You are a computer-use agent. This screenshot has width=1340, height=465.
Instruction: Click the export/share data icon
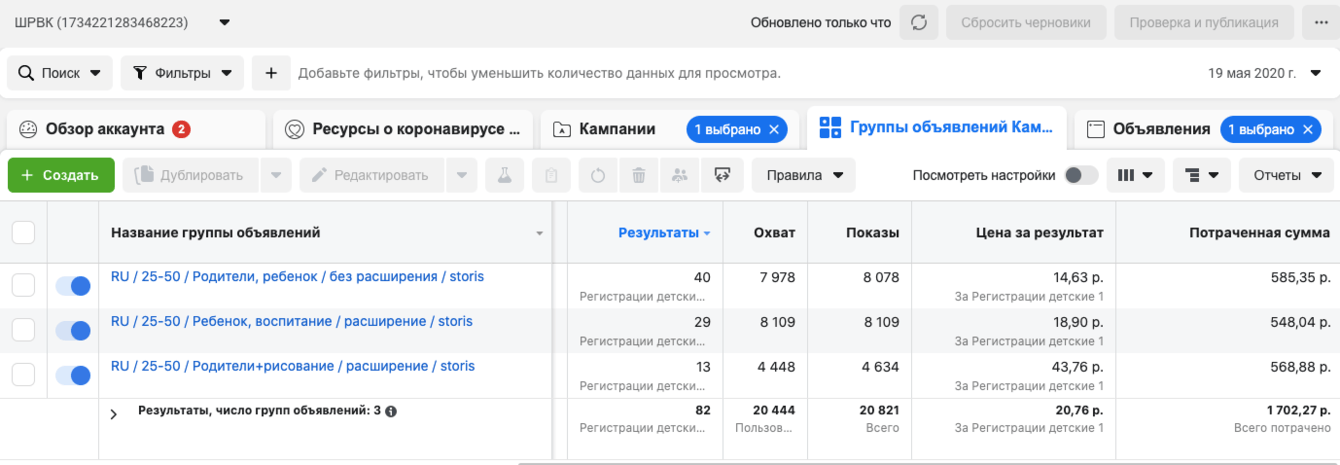click(x=722, y=175)
